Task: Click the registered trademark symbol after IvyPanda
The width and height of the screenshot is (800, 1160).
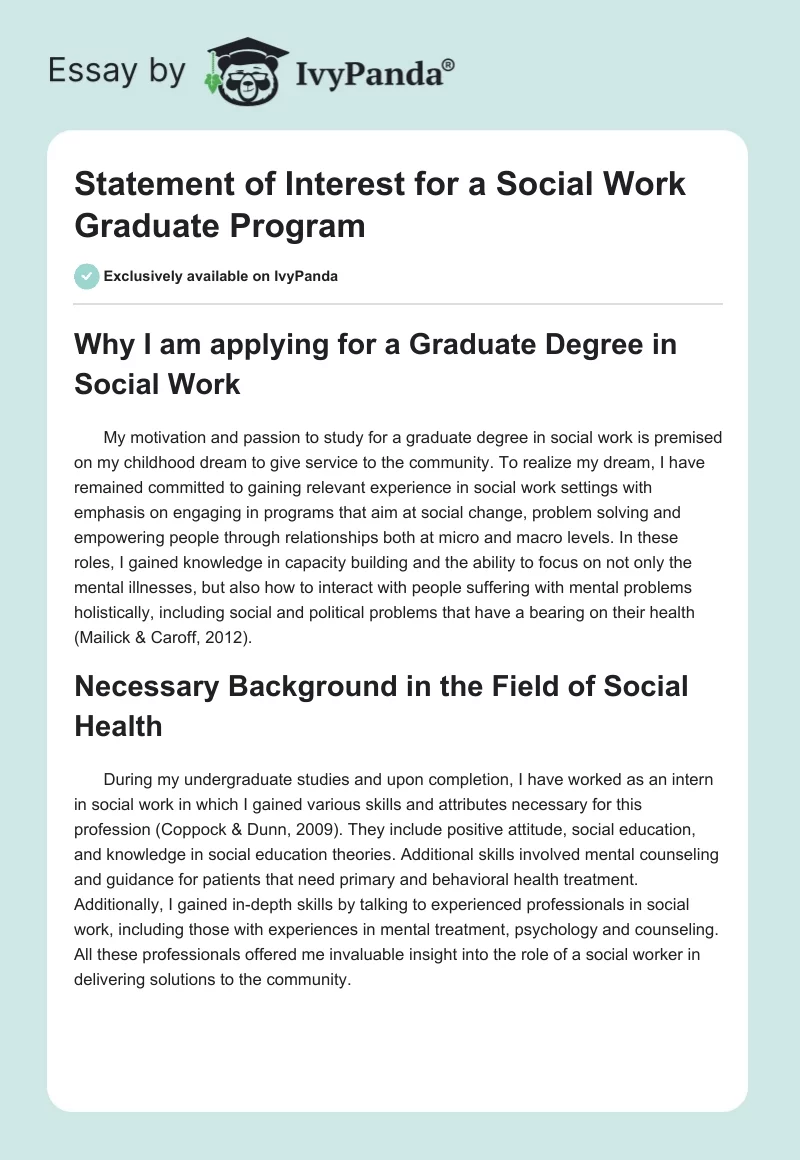Action: point(449,65)
